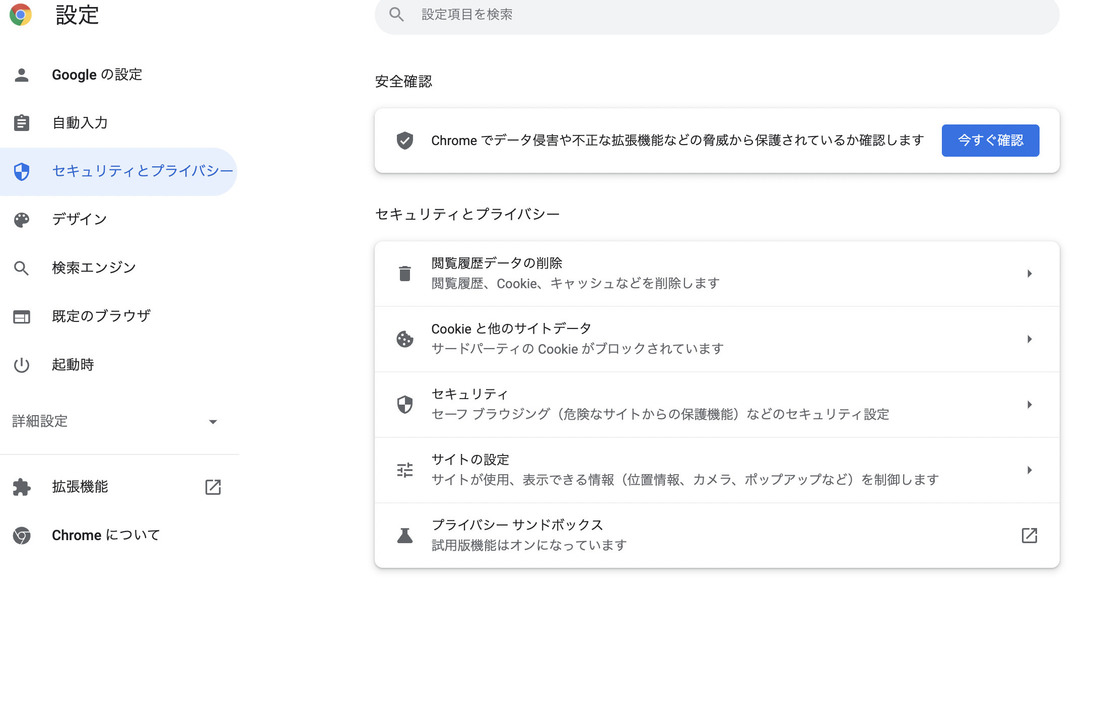Click the clipboard icon for 自動入力

[22, 123]
